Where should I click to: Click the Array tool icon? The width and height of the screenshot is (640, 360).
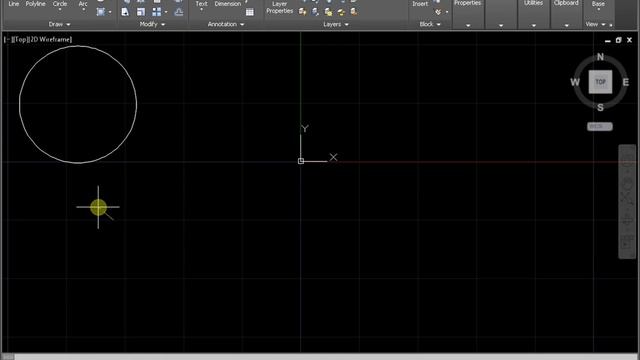coord(156,12)
